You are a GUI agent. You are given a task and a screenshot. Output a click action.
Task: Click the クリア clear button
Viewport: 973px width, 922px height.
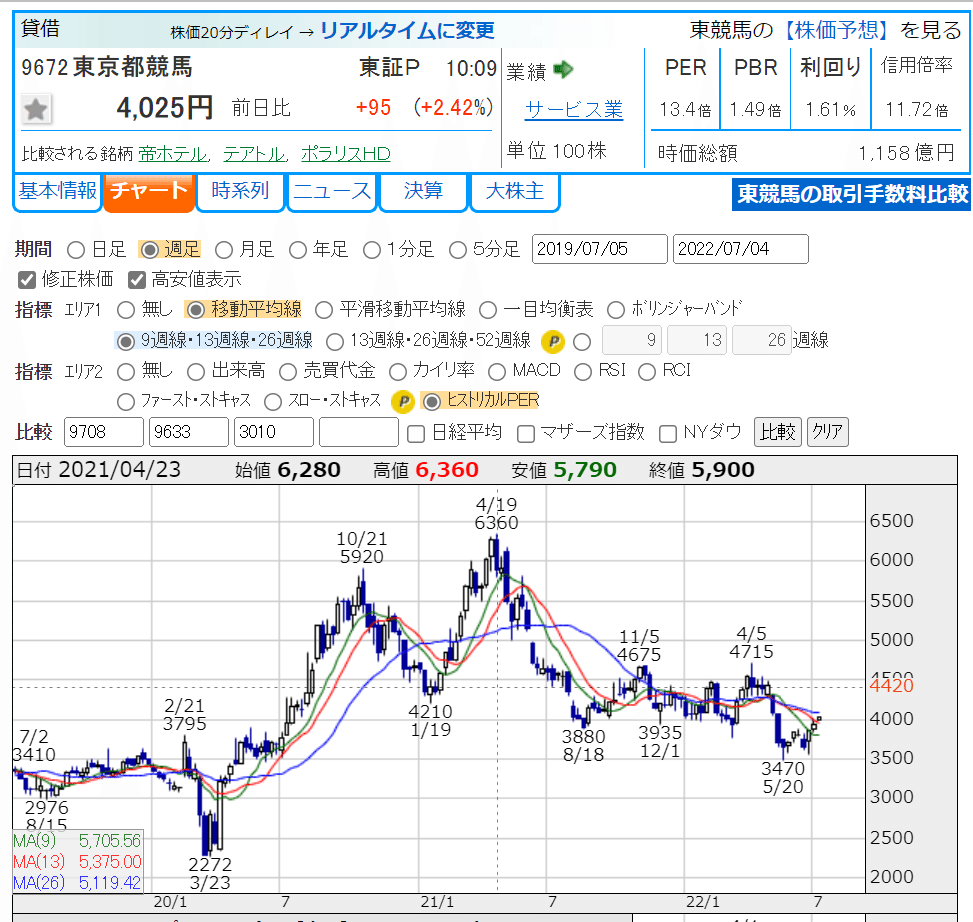pyautogui.click(x=827, y=432)
